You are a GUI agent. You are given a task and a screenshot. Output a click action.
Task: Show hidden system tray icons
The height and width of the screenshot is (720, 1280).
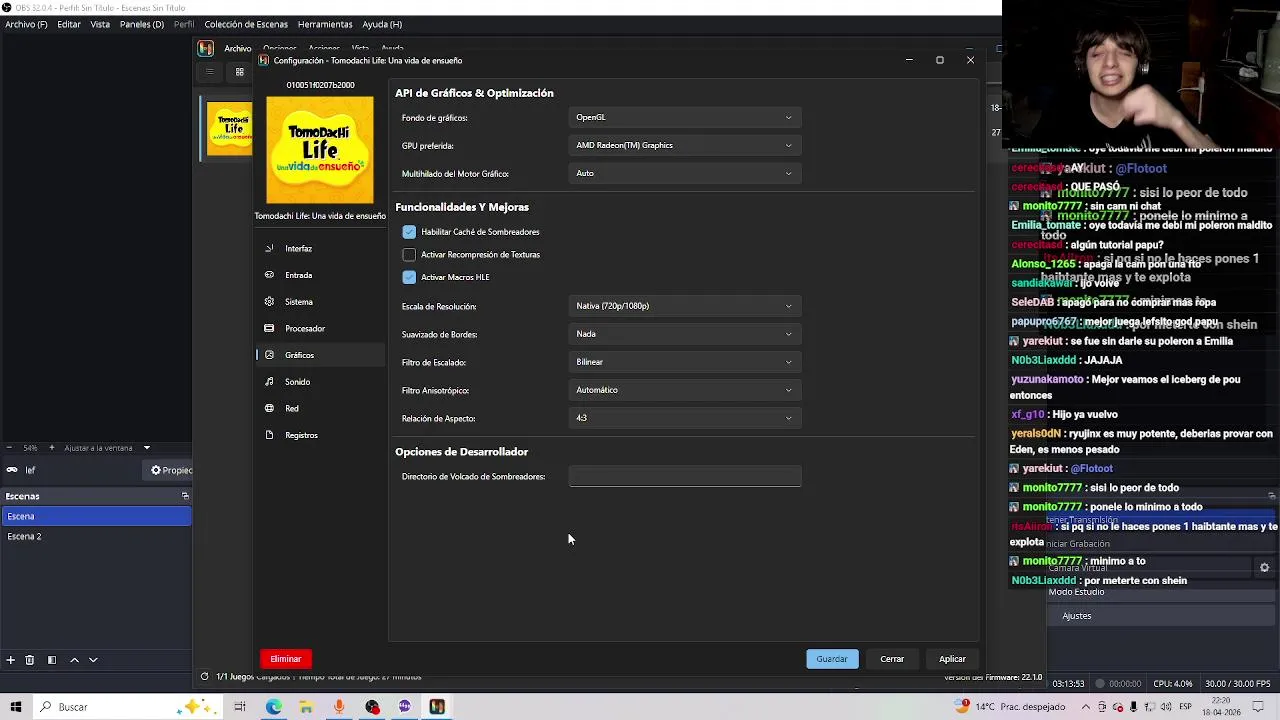click(x=1086, y=707)
